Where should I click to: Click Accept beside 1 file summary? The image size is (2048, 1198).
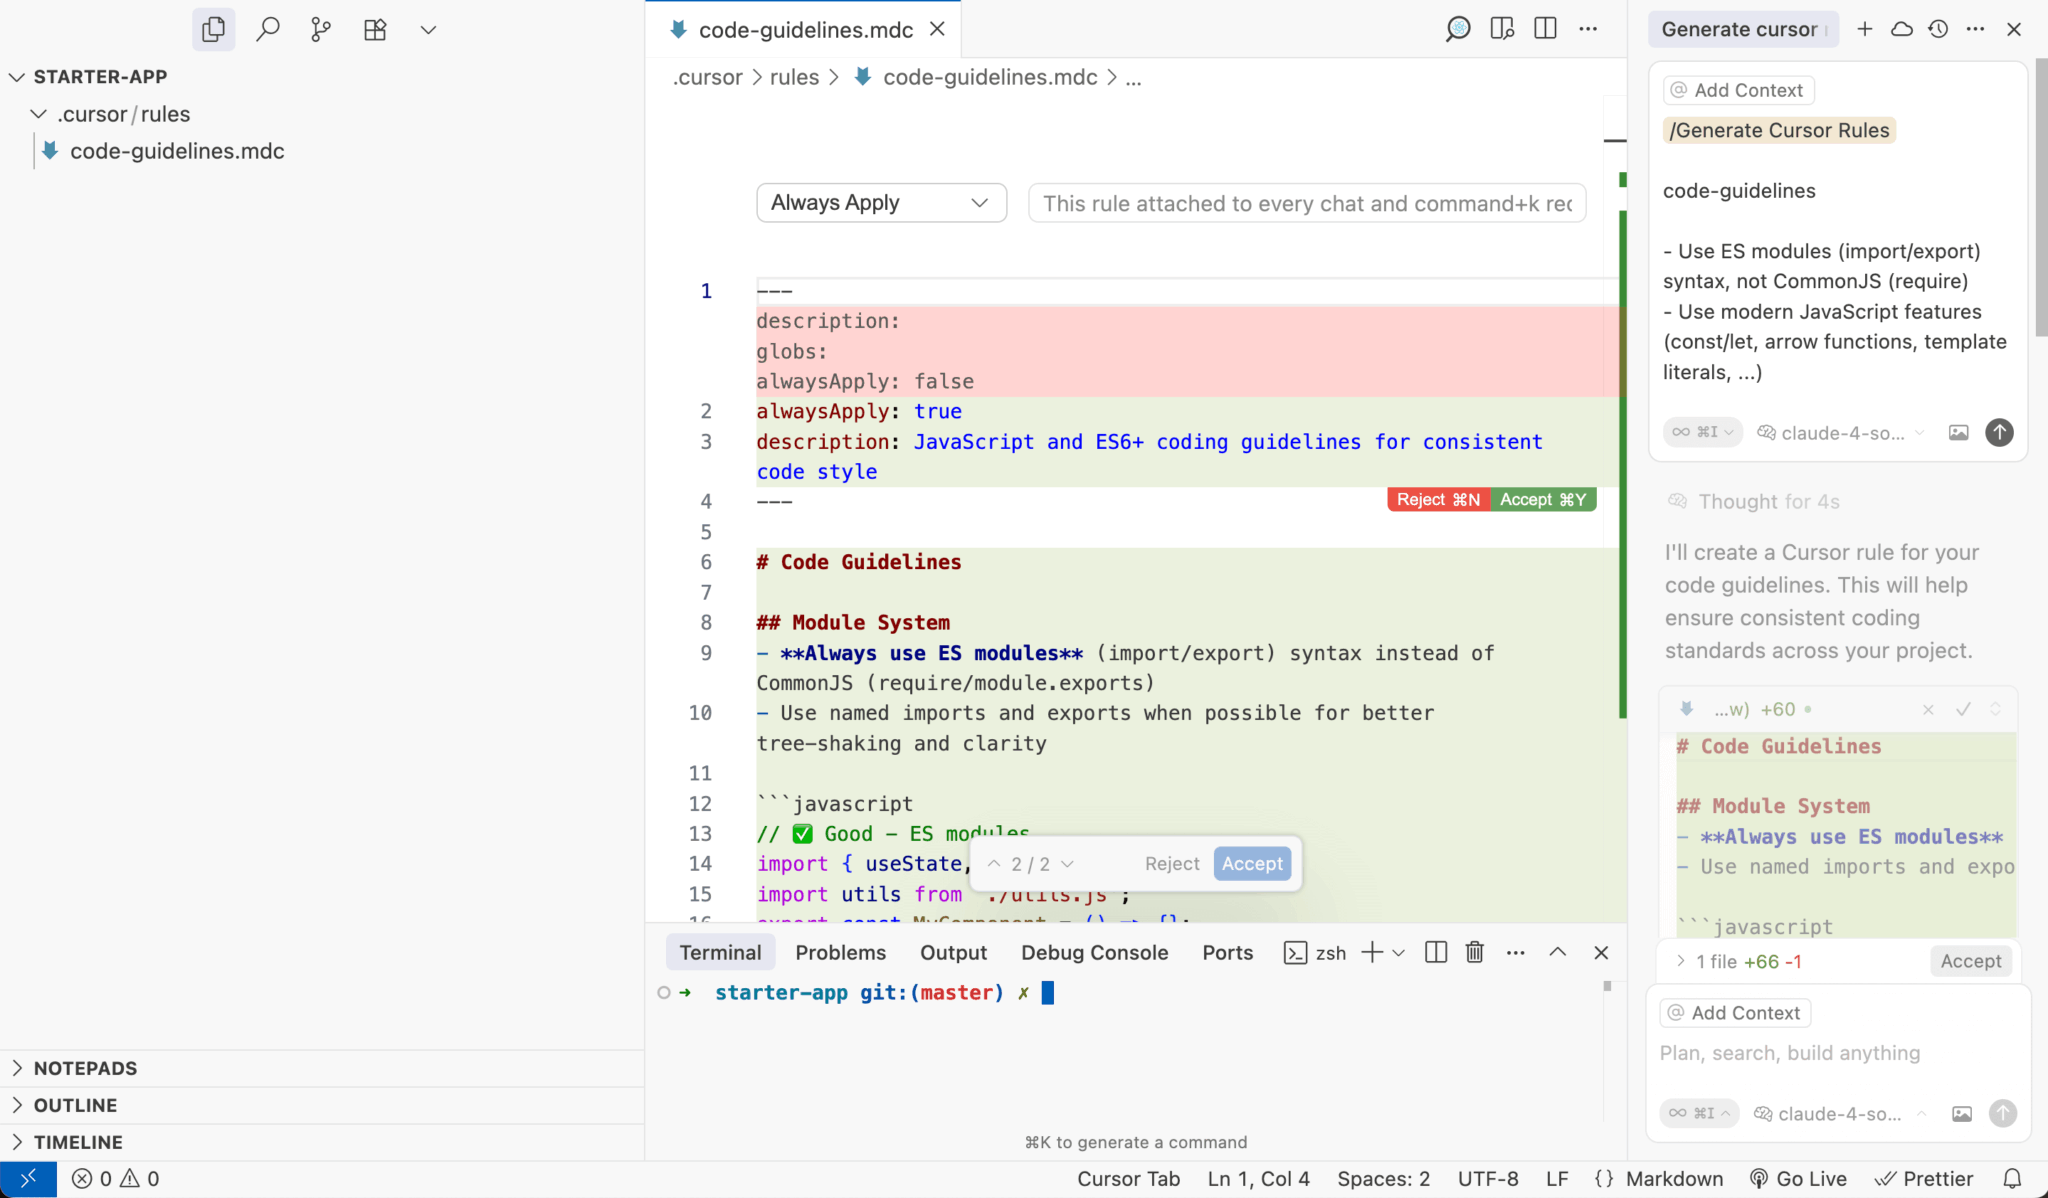(x=1970, y=961)
